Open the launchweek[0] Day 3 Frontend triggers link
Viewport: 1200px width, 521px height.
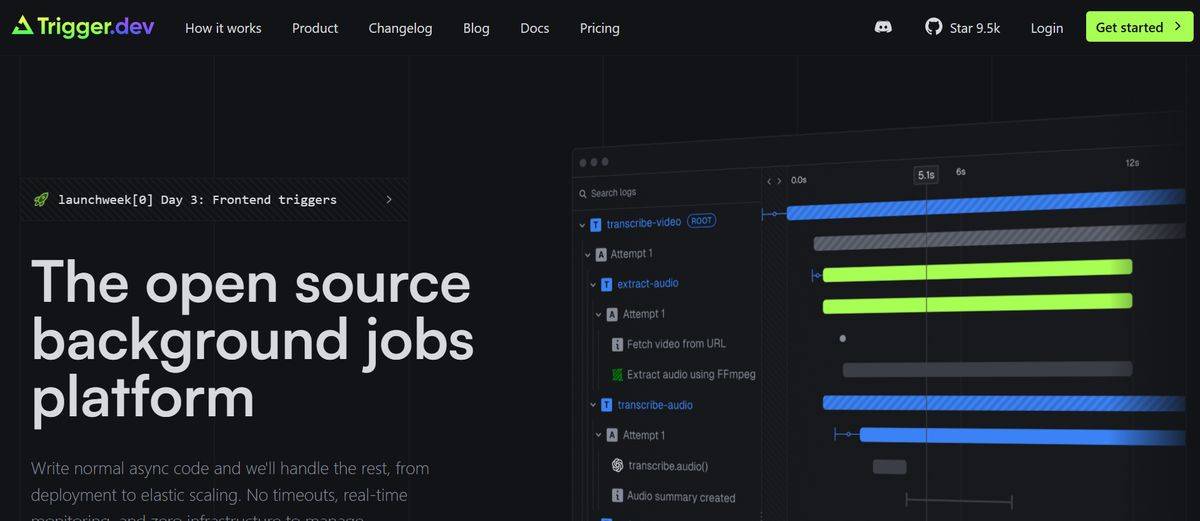pyautogui.click(x=213, y=199)
